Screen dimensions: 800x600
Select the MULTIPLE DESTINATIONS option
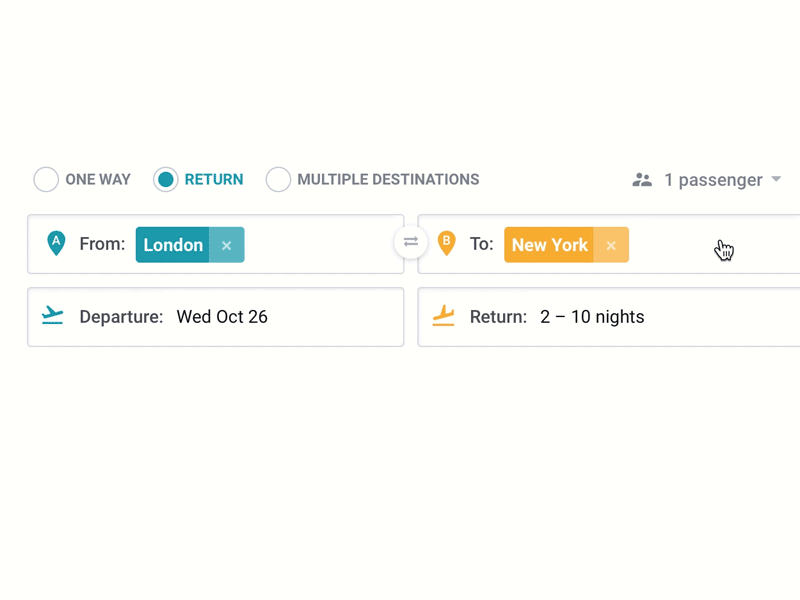278,179
